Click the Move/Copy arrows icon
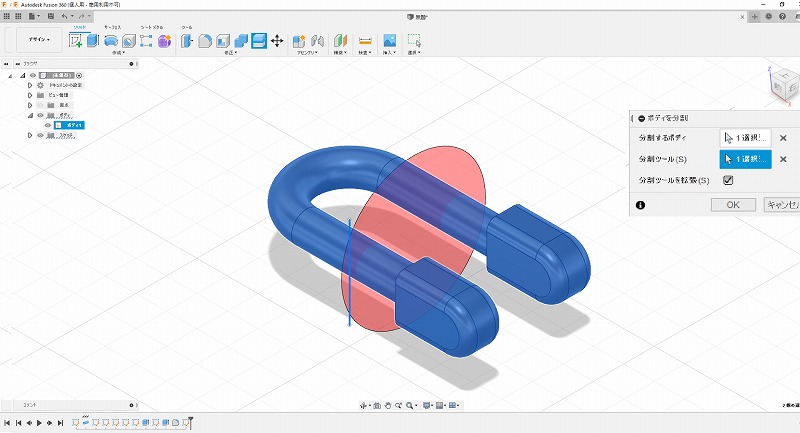This screenshot has height=433, width=800. pyautogui.click(x=276, y=40)
